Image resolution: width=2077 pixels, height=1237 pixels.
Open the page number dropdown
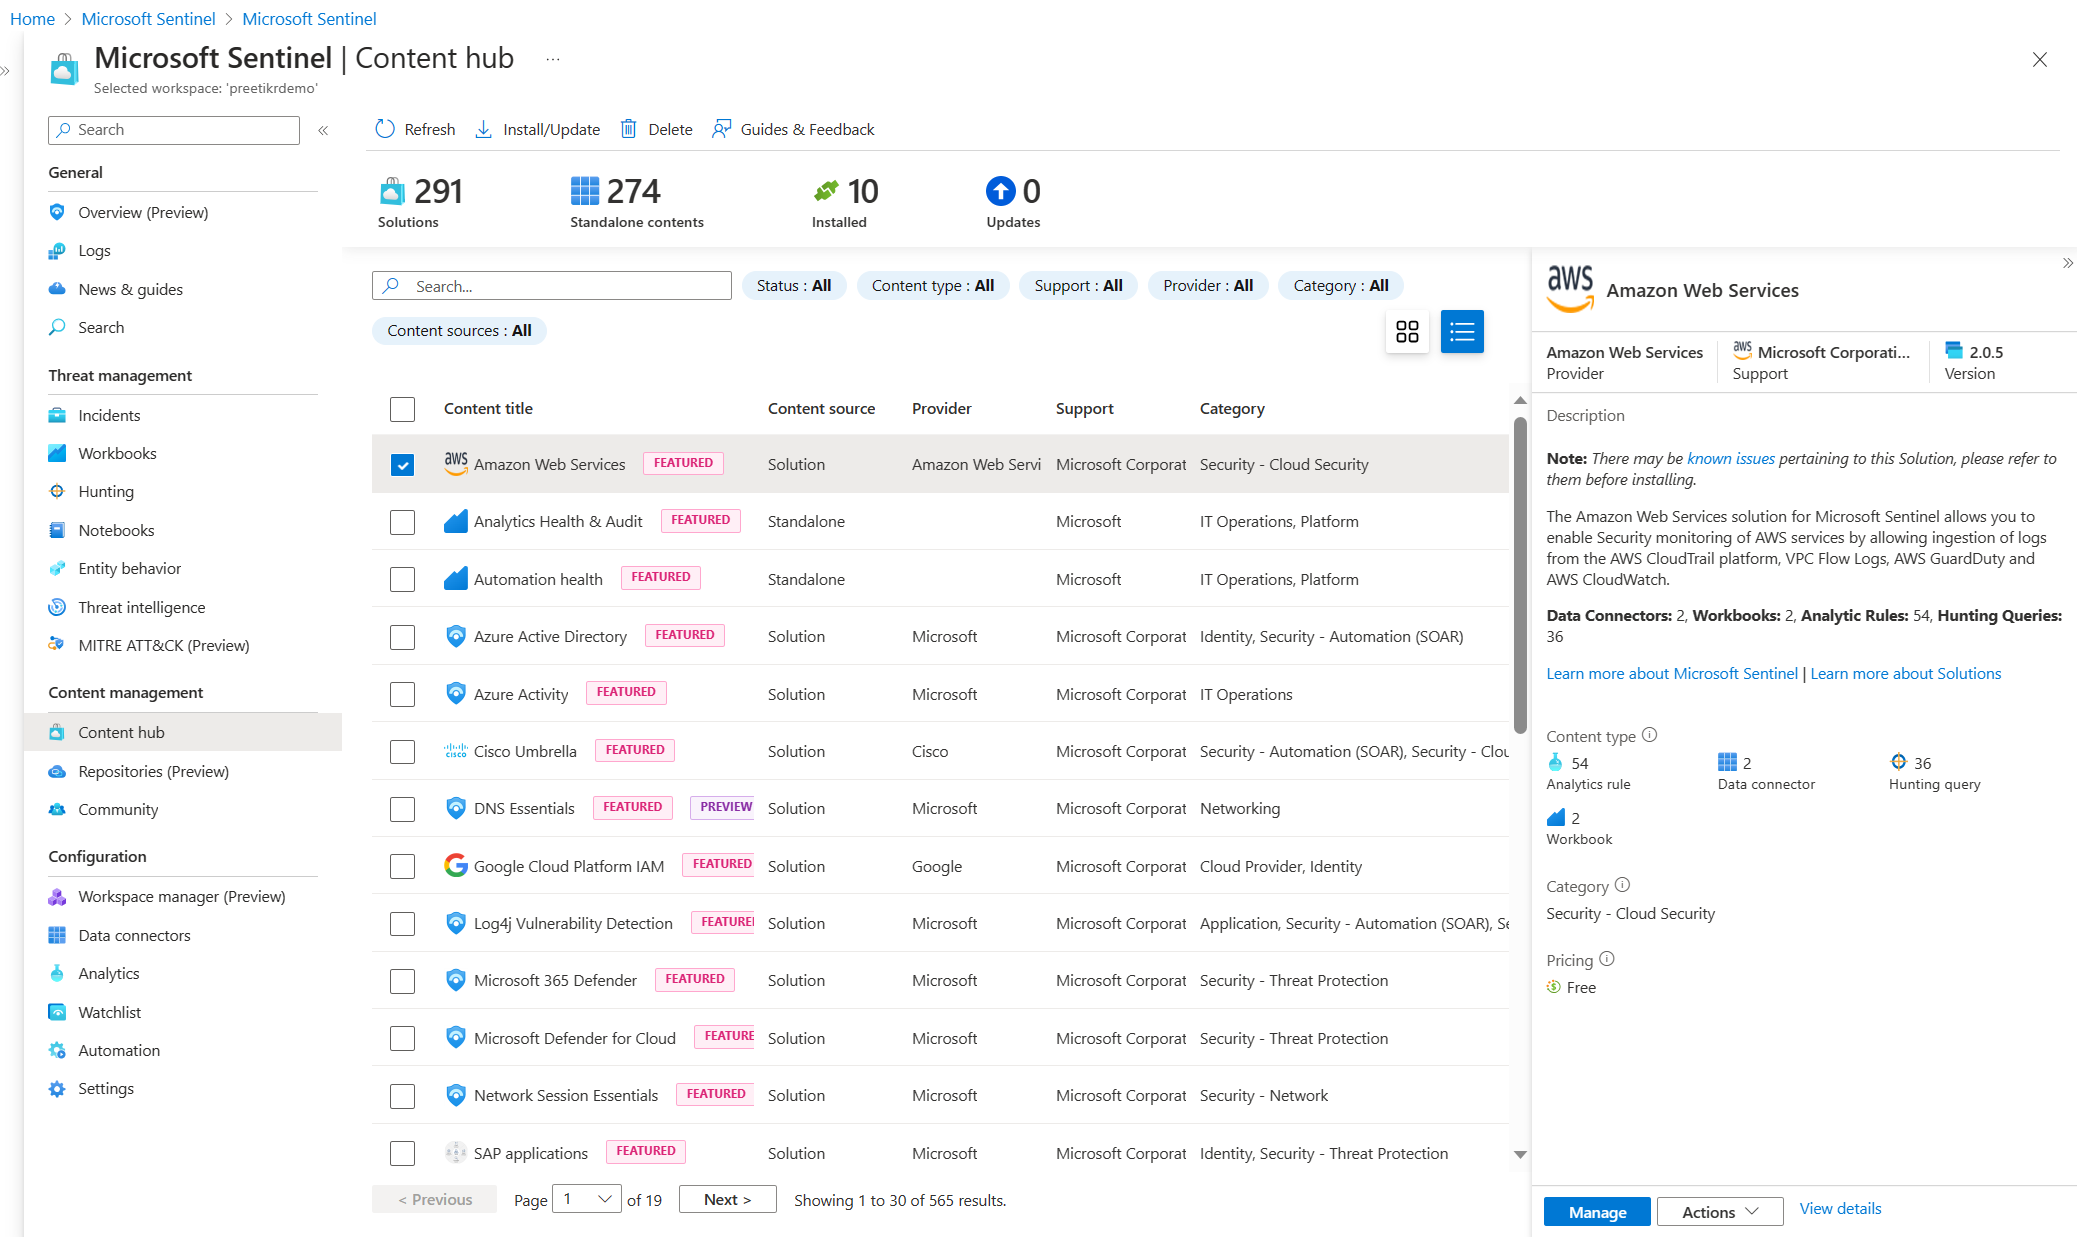588,1199
